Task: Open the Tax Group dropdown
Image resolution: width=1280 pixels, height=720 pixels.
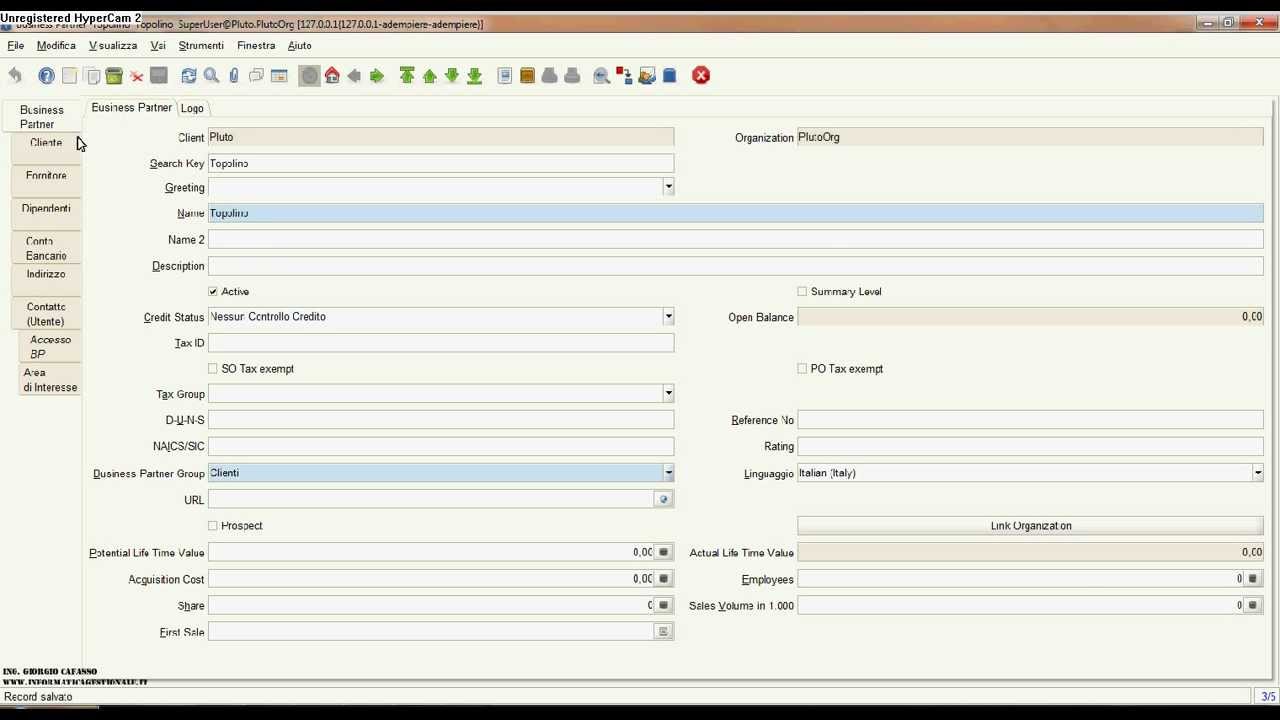Action: [x=668, y=394]
